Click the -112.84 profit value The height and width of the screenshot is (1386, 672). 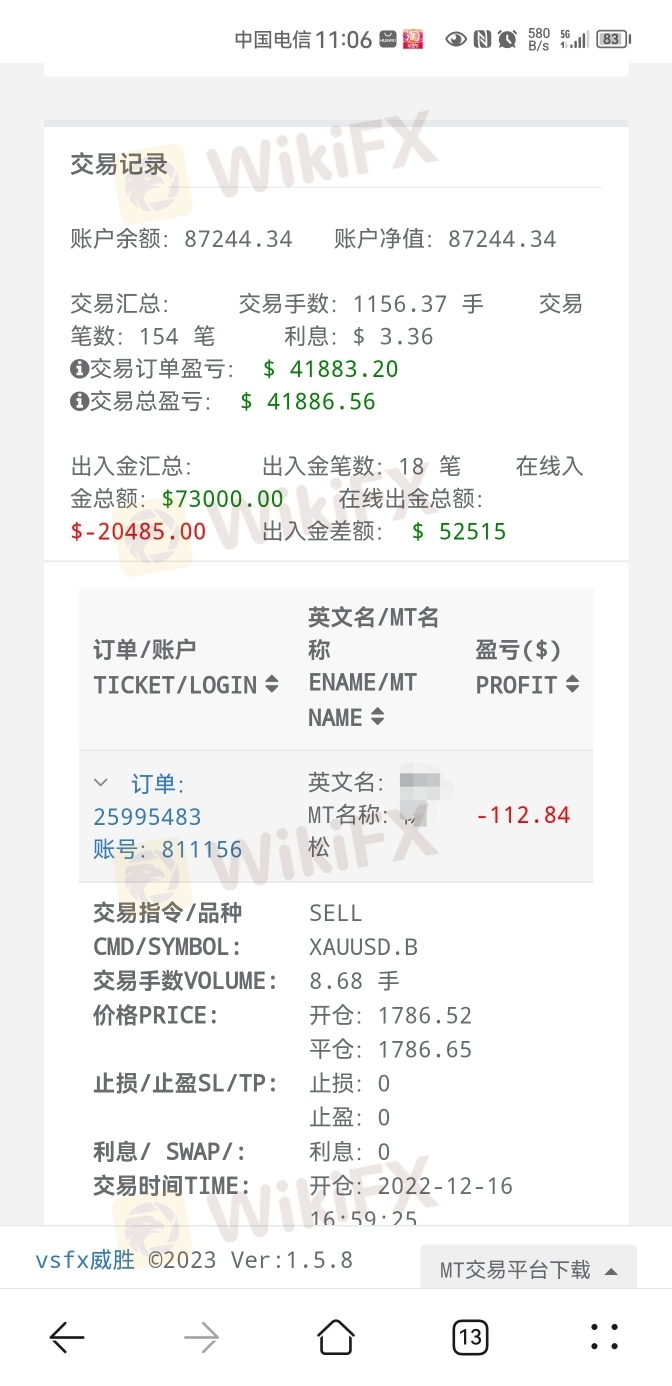[x=523, y=815]
